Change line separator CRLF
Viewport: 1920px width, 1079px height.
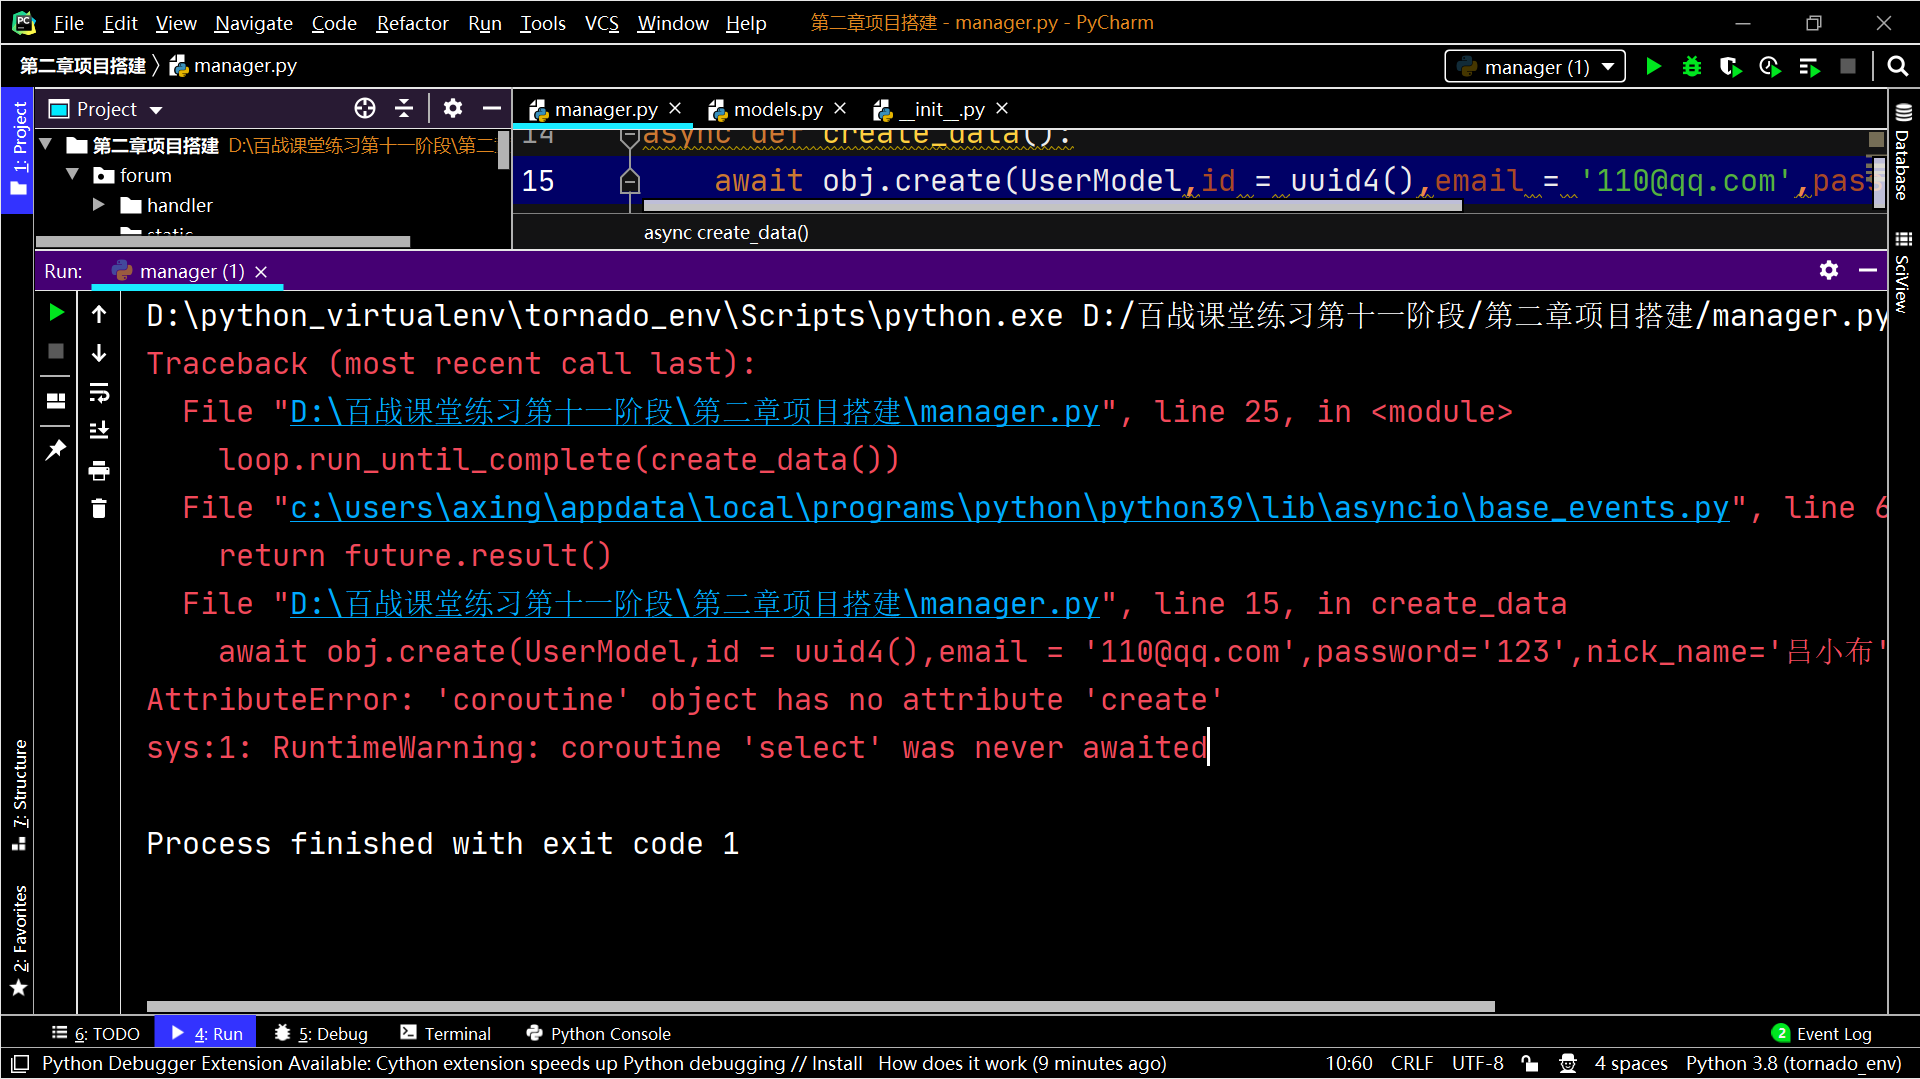(x=1412, y=1063)
